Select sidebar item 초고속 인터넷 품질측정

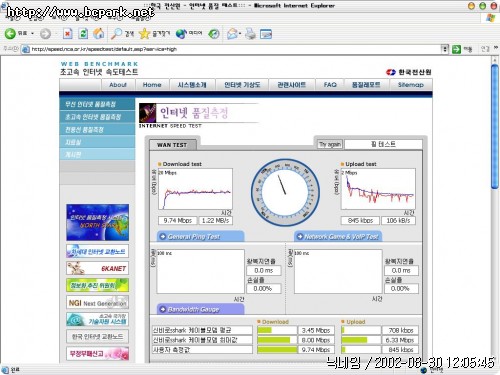click(97, 117)
